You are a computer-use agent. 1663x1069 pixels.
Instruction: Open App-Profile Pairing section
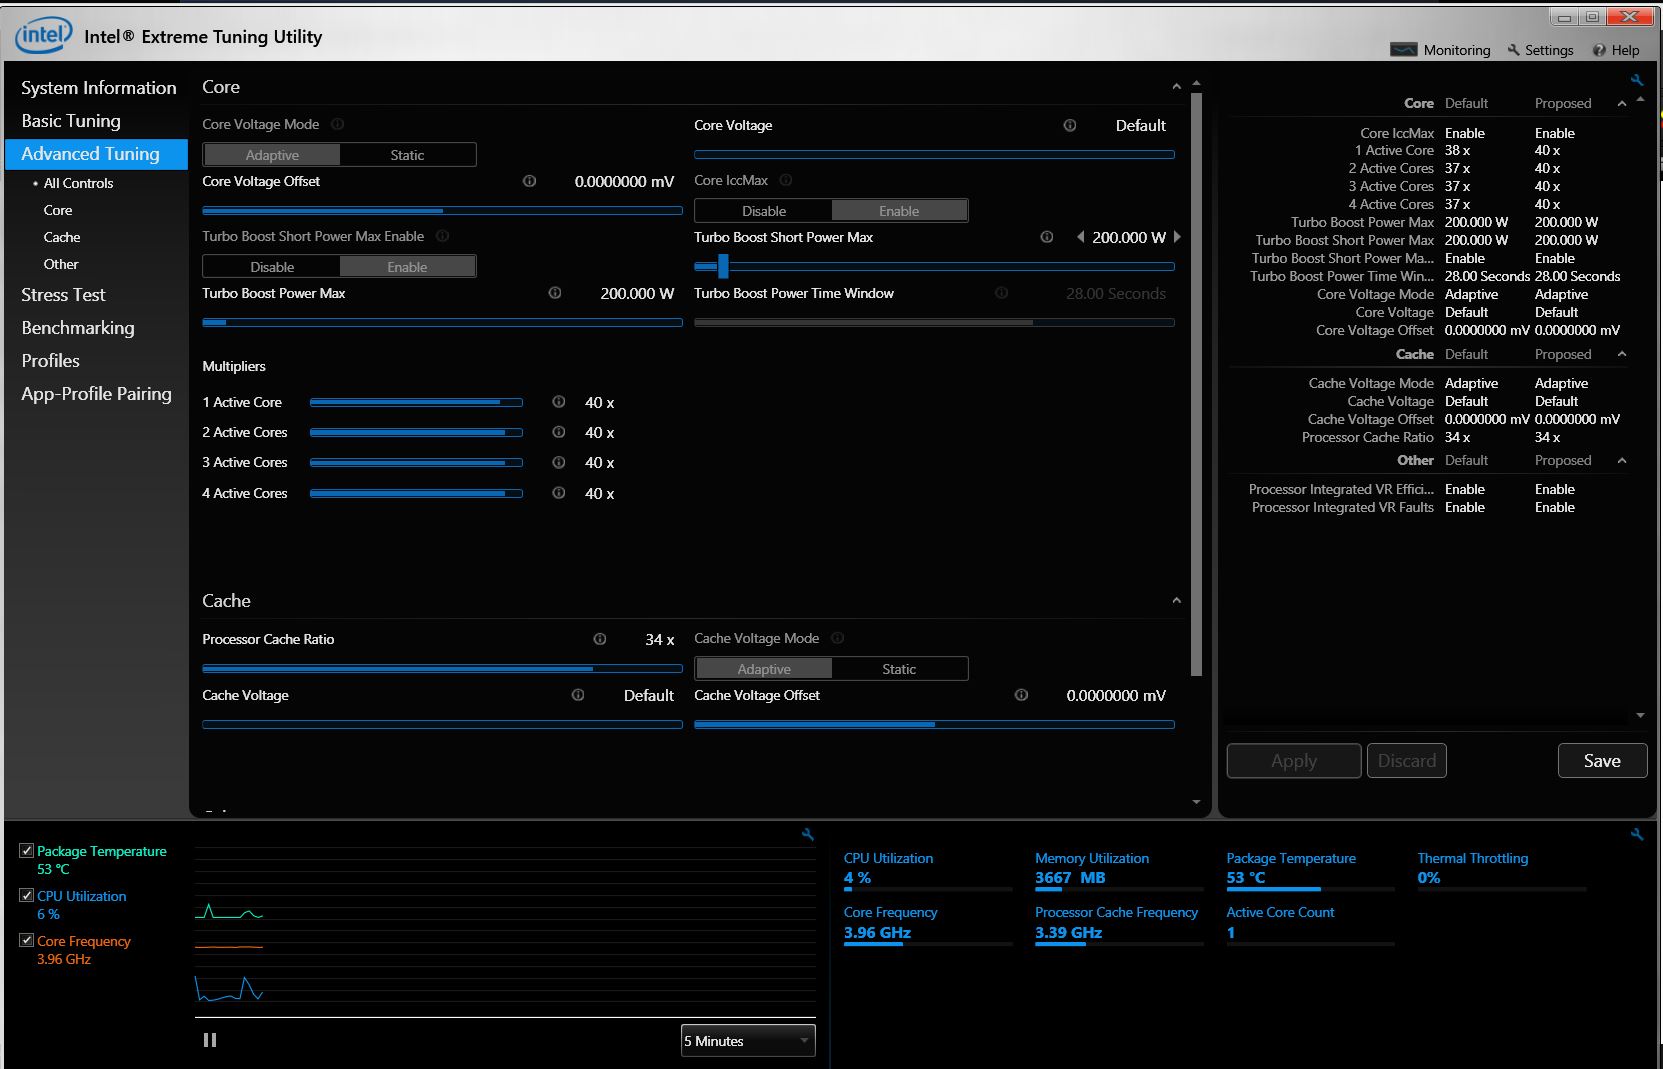[96, 394]
